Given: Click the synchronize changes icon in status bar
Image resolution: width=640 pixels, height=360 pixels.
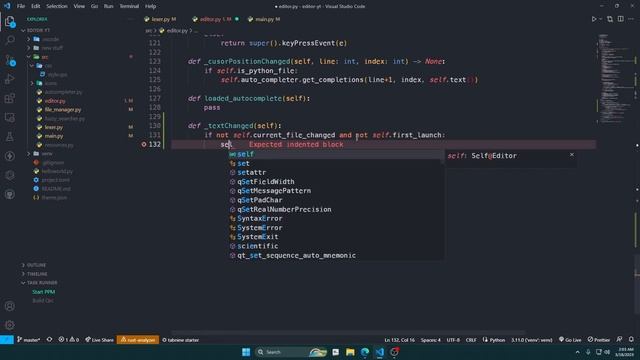Looking at the screenshot, I should [49, 340].
